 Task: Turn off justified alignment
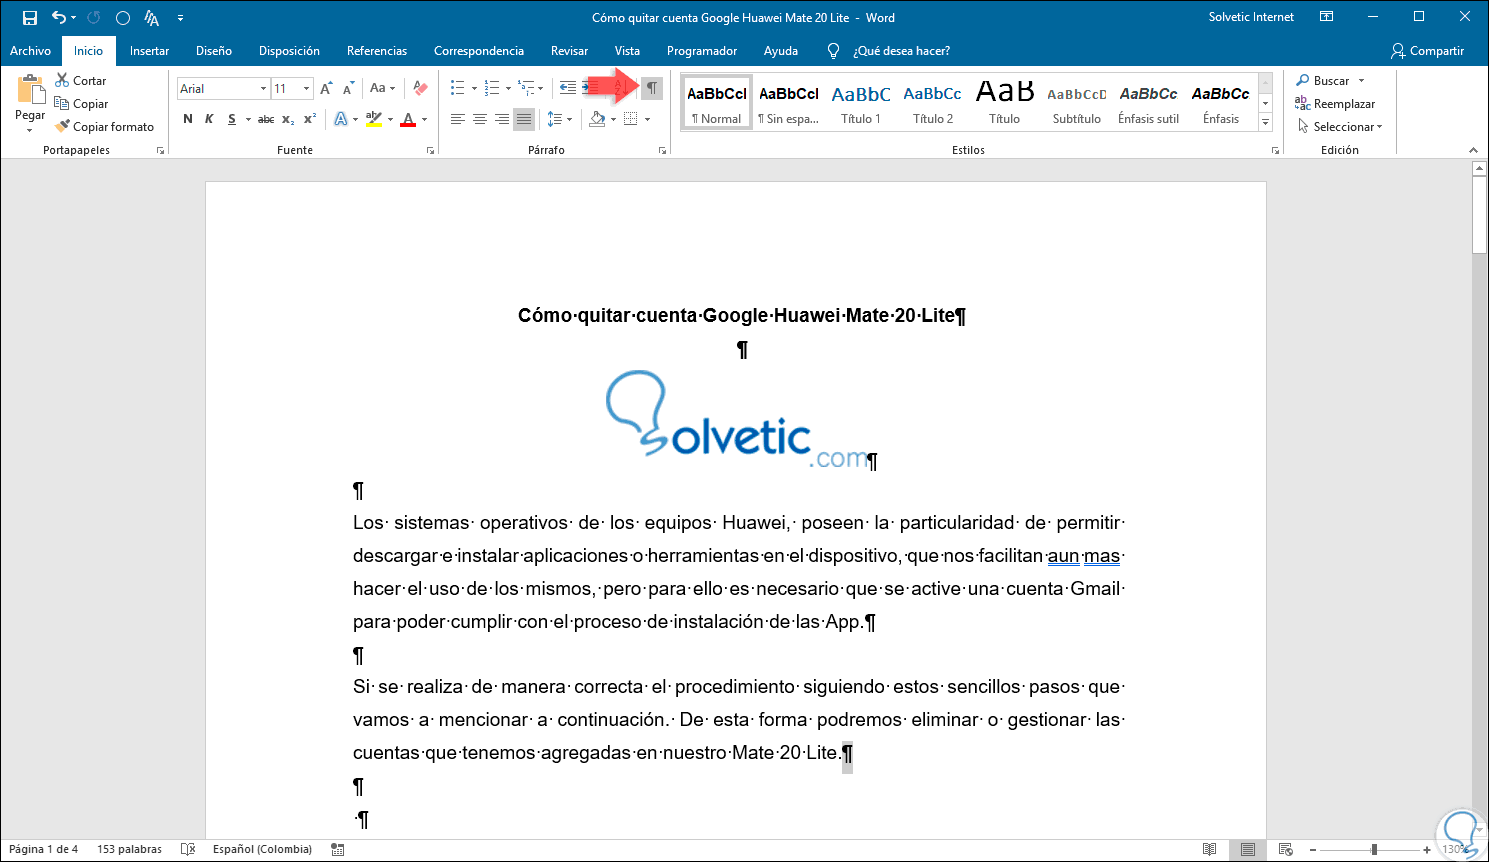coord(524,120)
